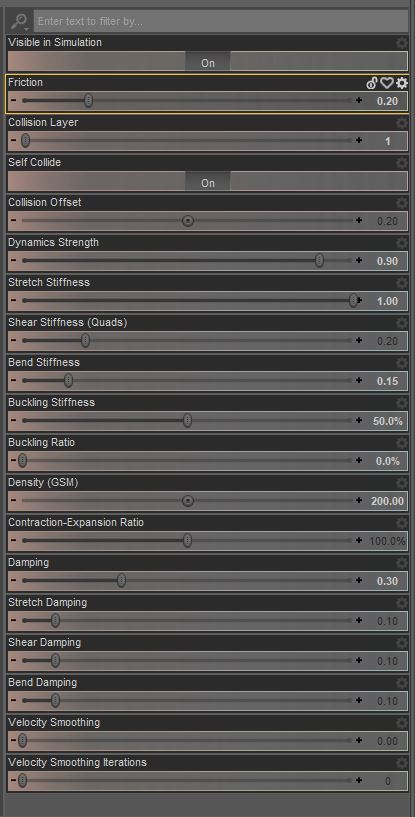Click the Dynamics Strength slider handle

[320, 261]
